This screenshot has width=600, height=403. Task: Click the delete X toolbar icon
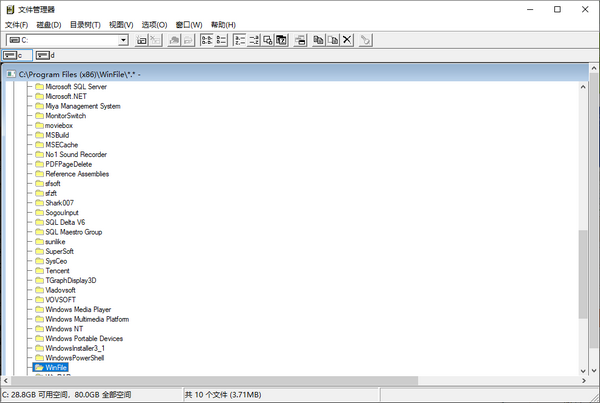(347, 40)
